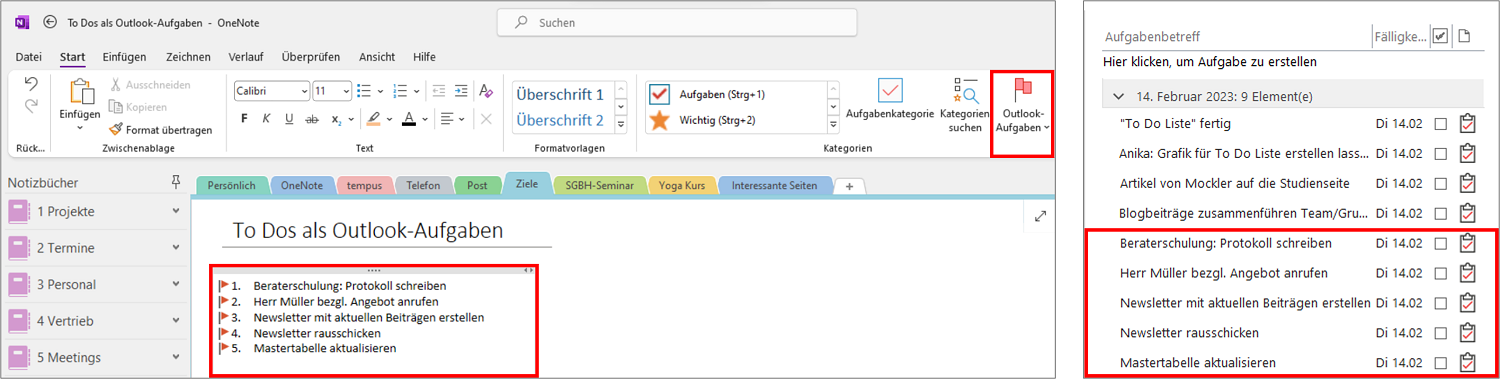The width and height of the screenshot is (1500, 379).
Task: Apply bold formatting with F button
Action: [244, 119]
